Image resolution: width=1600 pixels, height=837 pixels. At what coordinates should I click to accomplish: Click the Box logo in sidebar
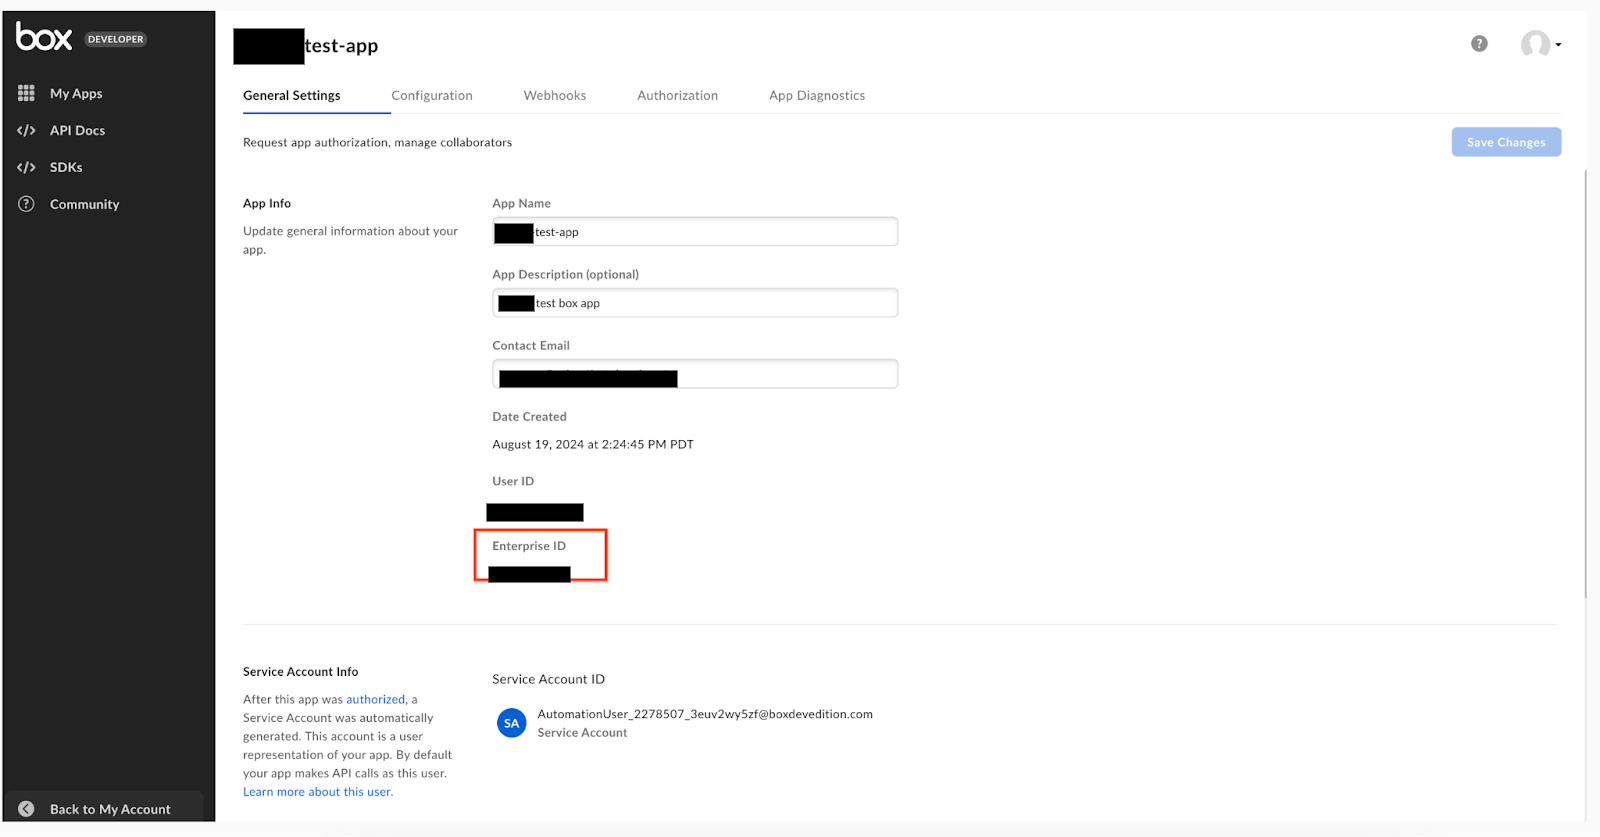(44, 38)
